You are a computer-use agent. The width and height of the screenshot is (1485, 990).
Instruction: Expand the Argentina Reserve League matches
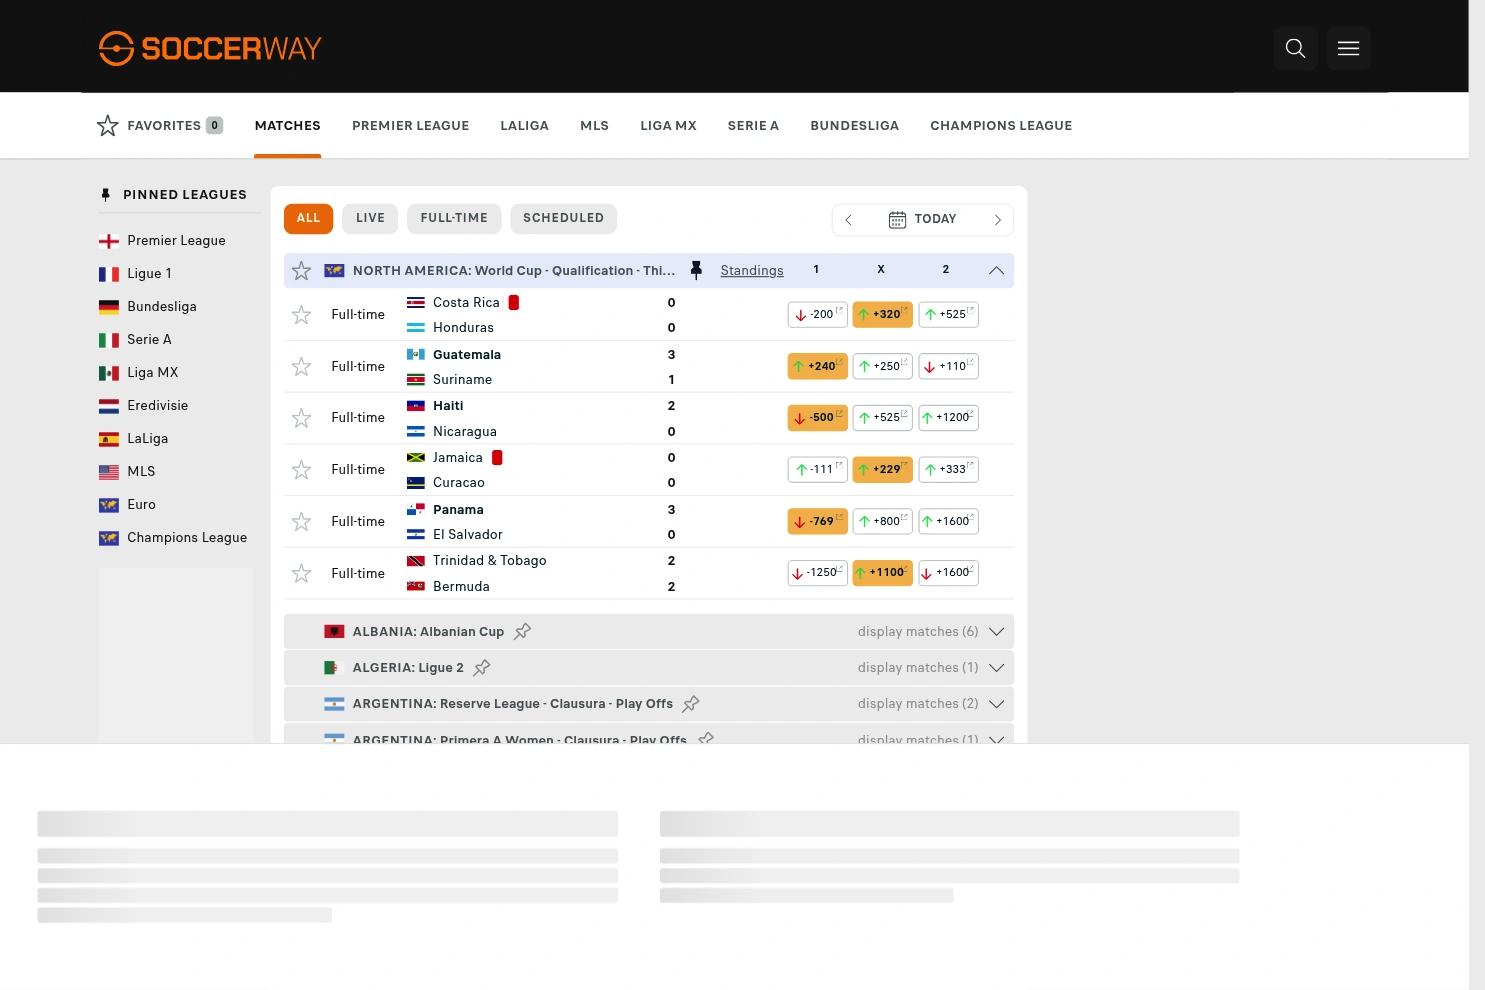(996, 703)
